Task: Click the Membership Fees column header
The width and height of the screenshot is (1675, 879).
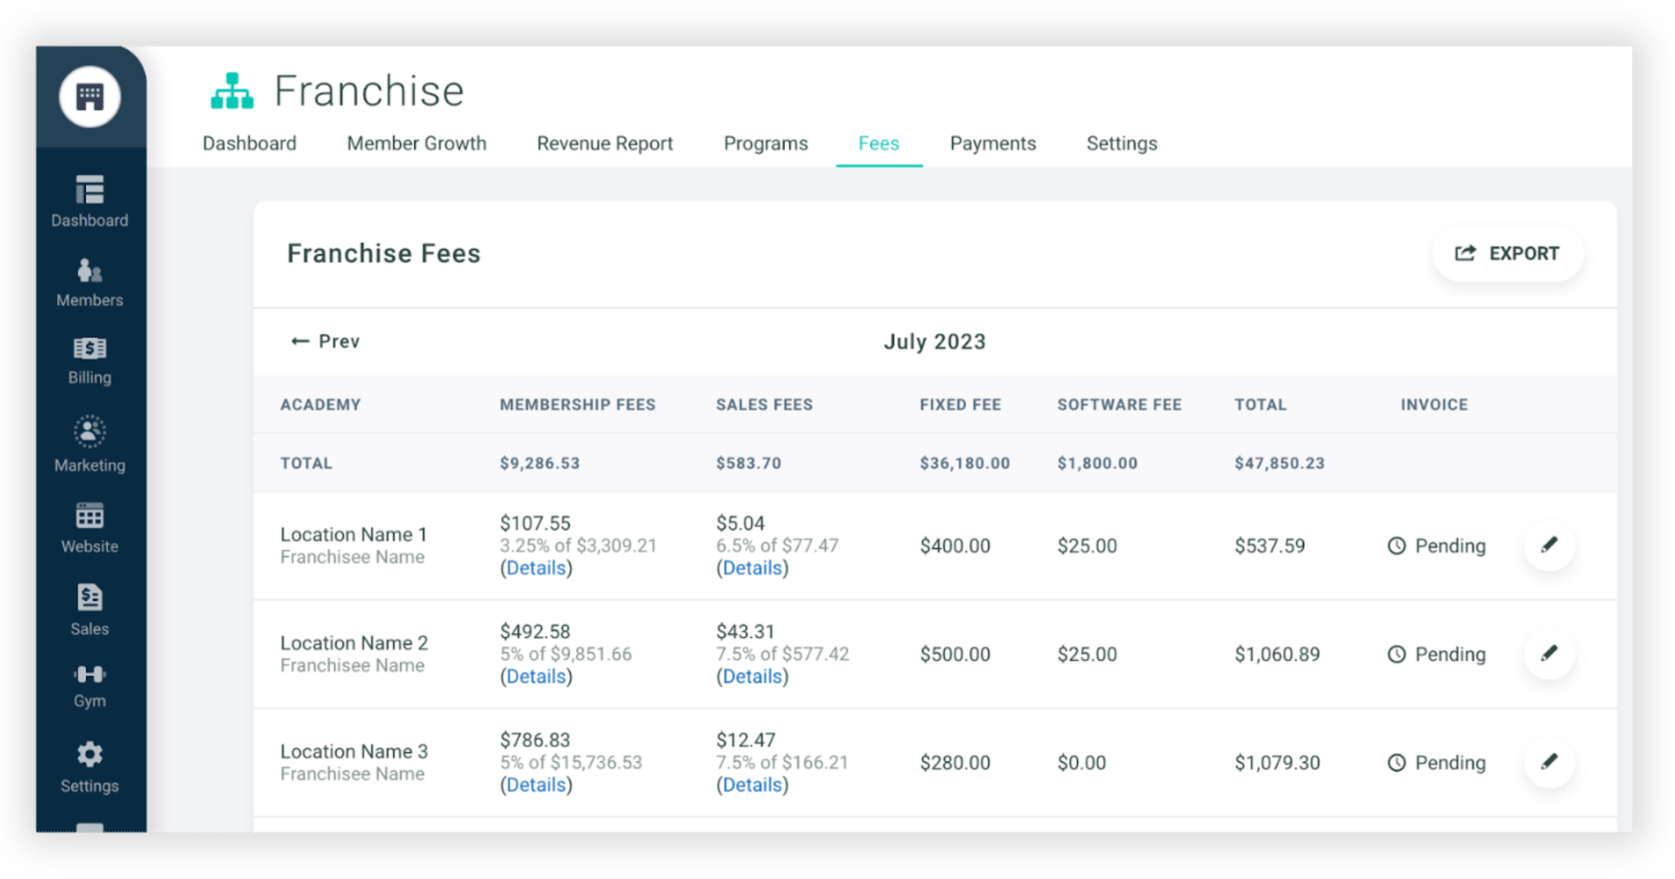Action: click(x=578, y=405)
